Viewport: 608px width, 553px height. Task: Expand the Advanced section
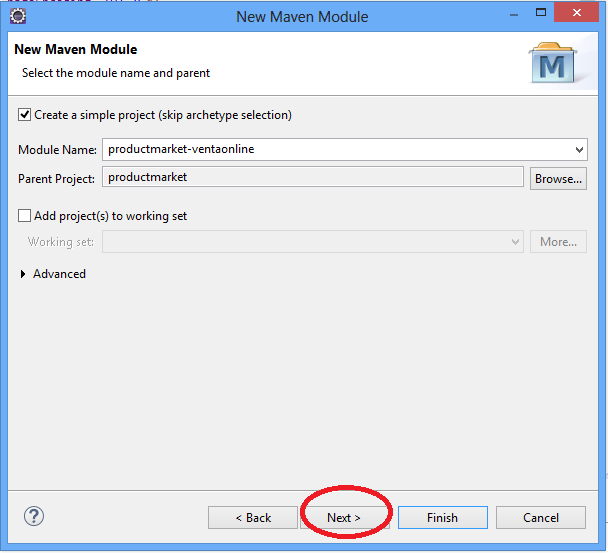pyautogui.click(x=23, y=274)
